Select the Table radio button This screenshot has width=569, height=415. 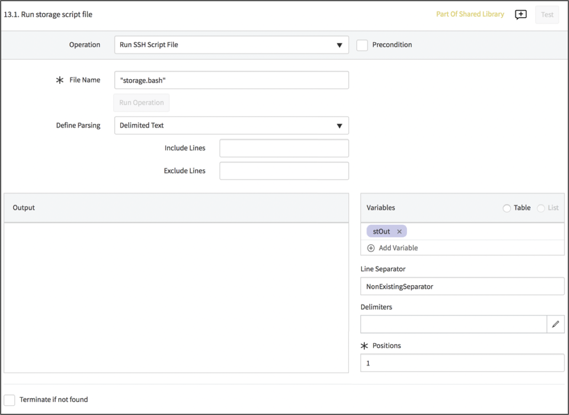pos(507,208)
